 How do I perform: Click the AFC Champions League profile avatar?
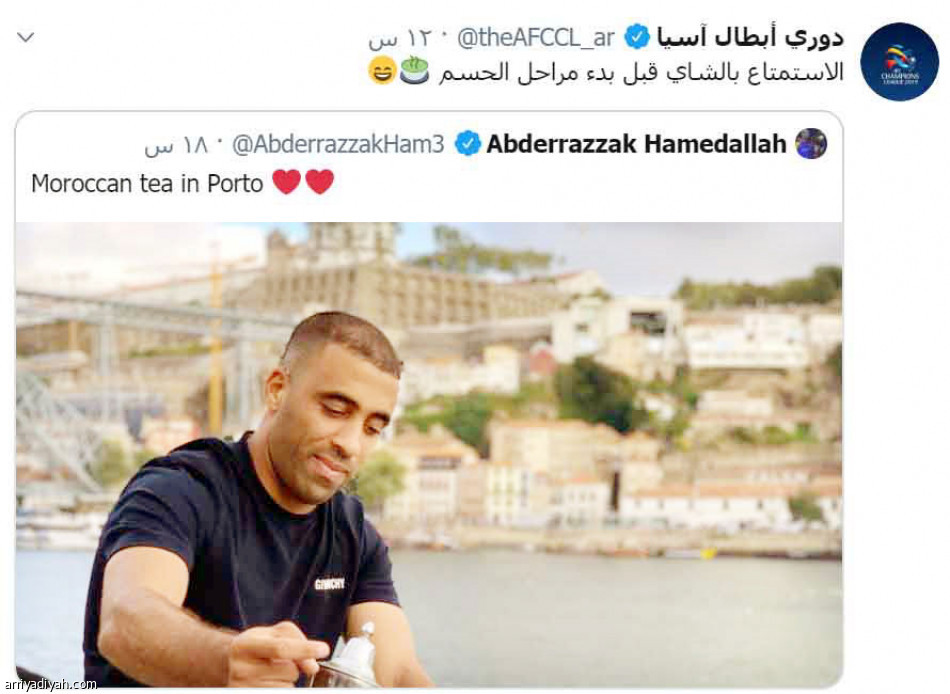[x=899, y=62]
